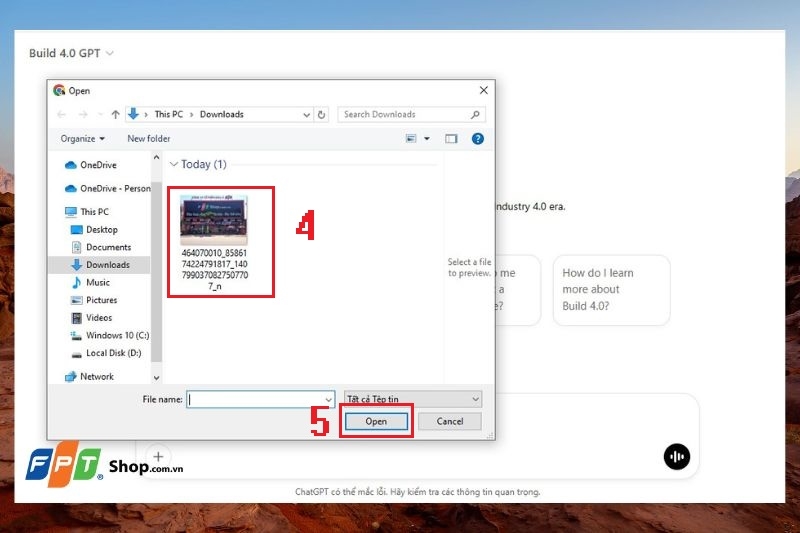This screenshot has width=800, height=533.
Task: Change view with the view mode icon
Action: pyautogui.click(x=411, y=139)
